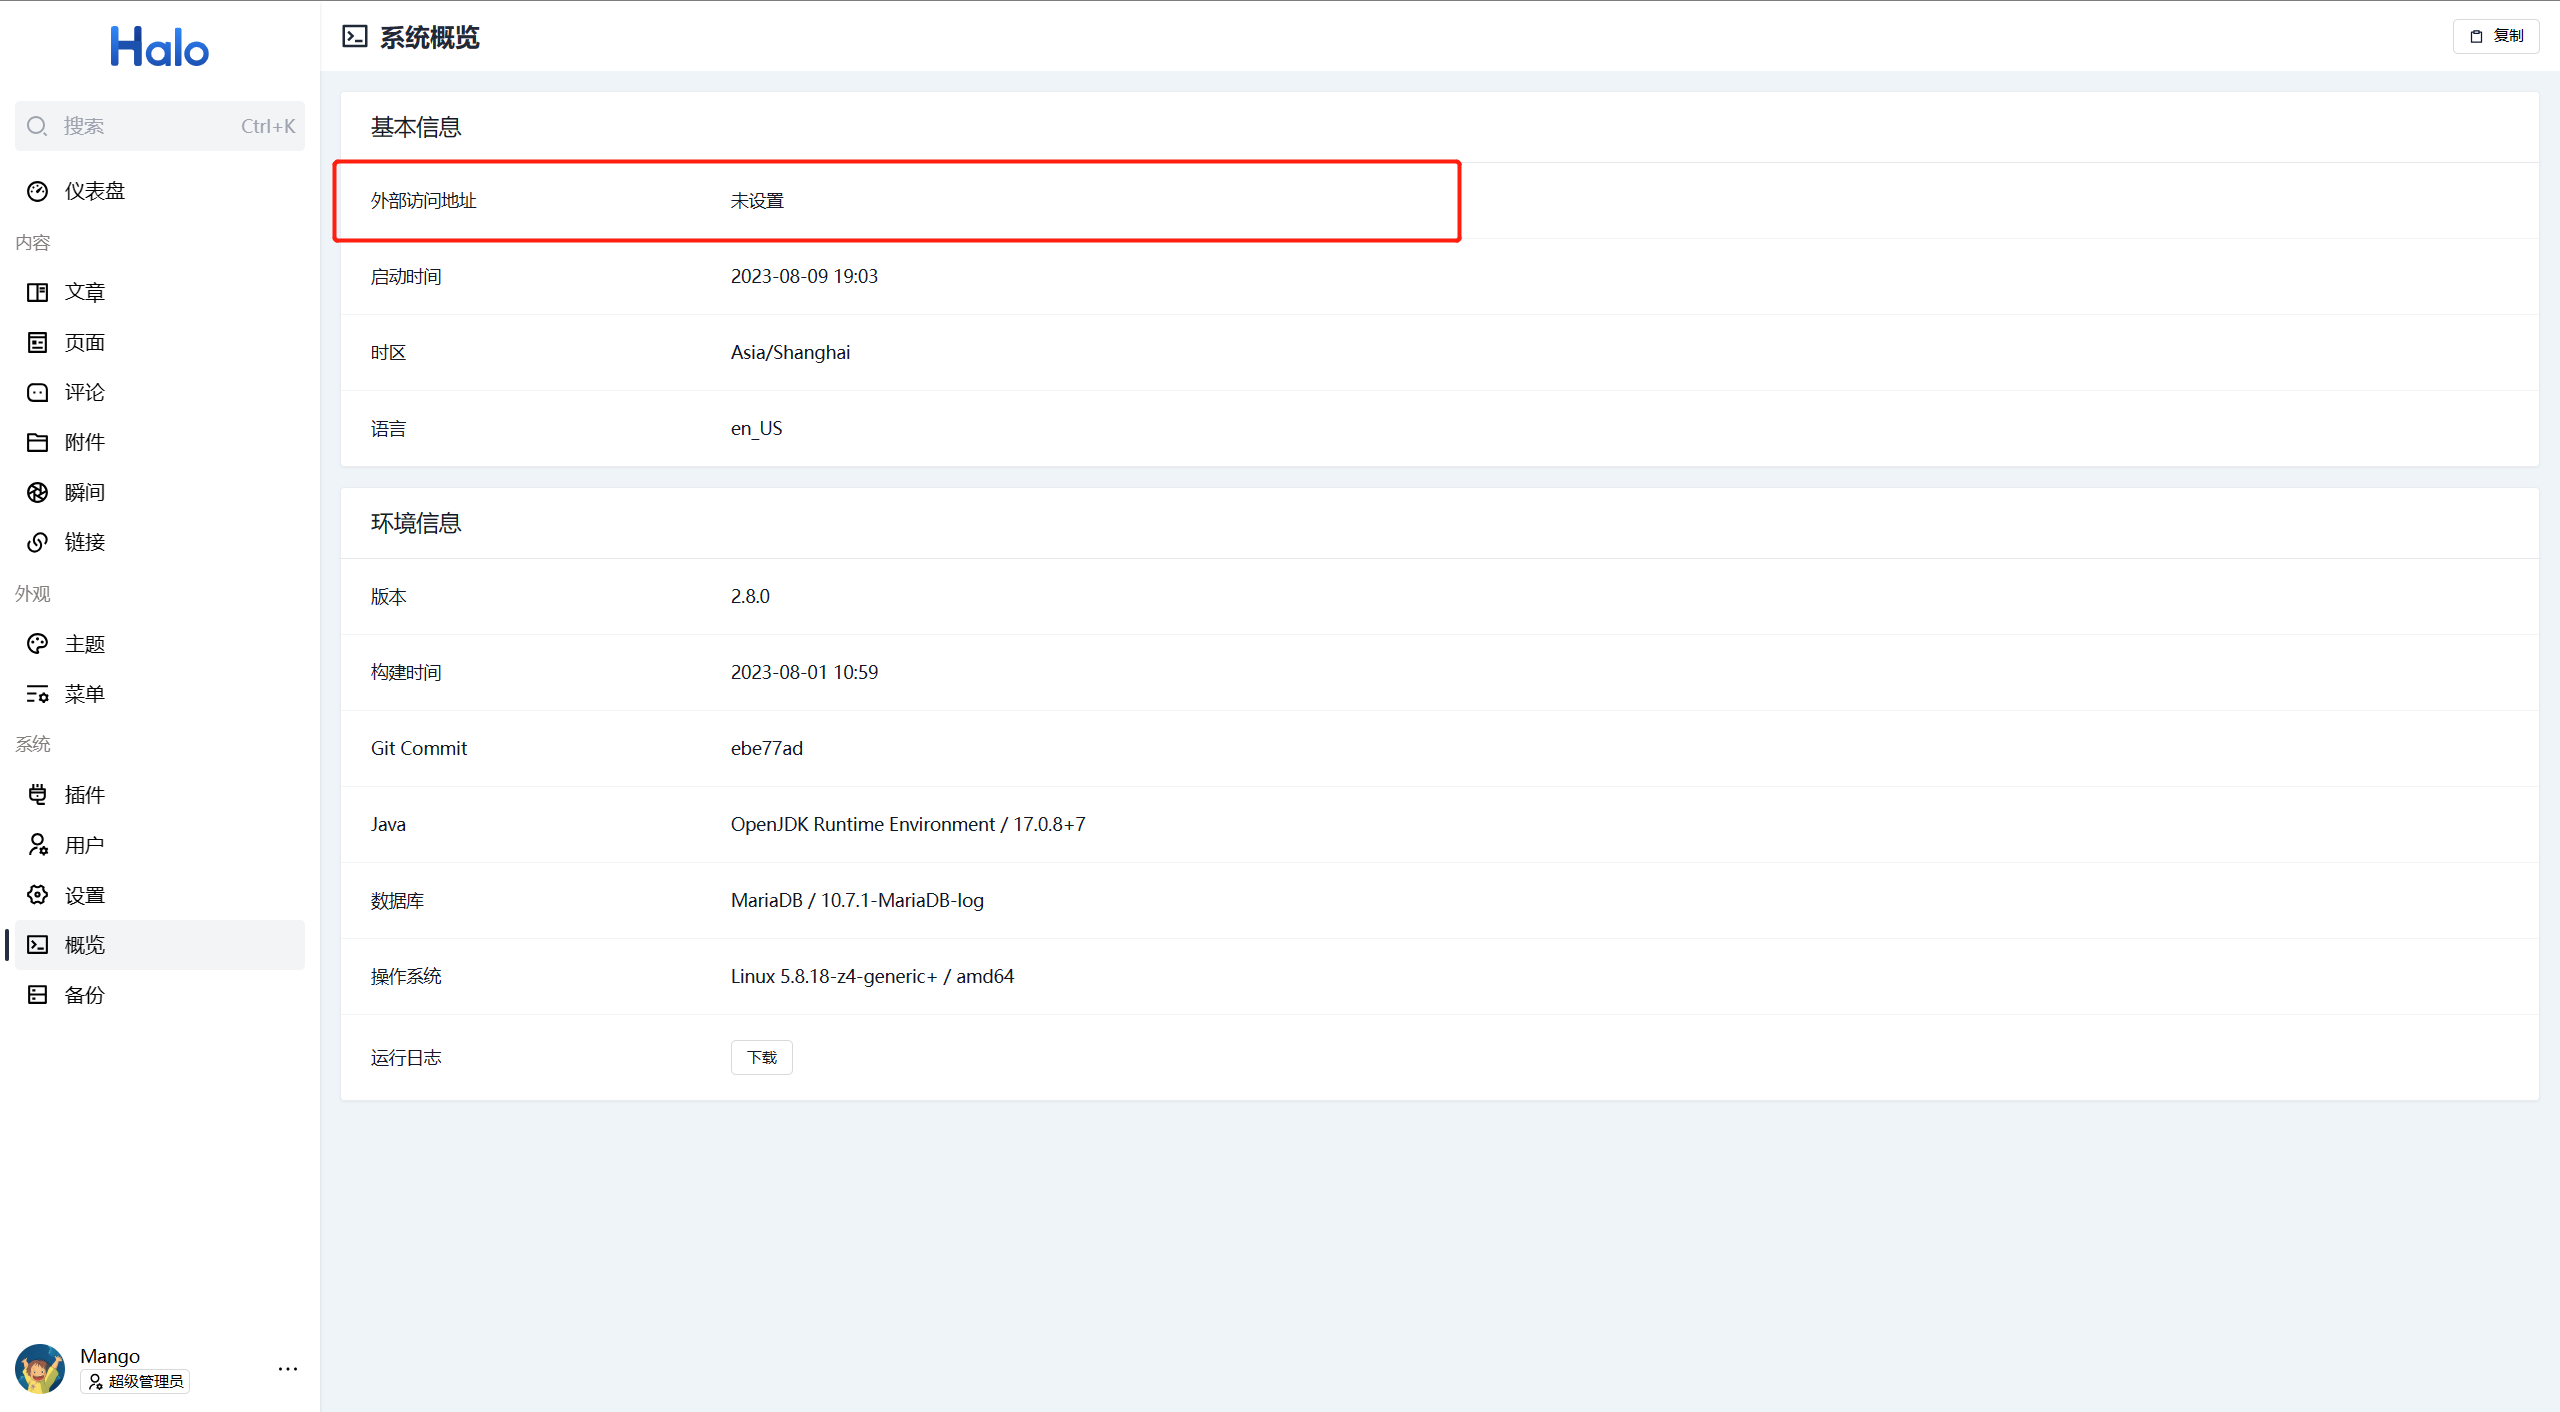The height and width of the screenshot is (1412, 2560).
Task: Click the posts book icon
Action: 37,292
